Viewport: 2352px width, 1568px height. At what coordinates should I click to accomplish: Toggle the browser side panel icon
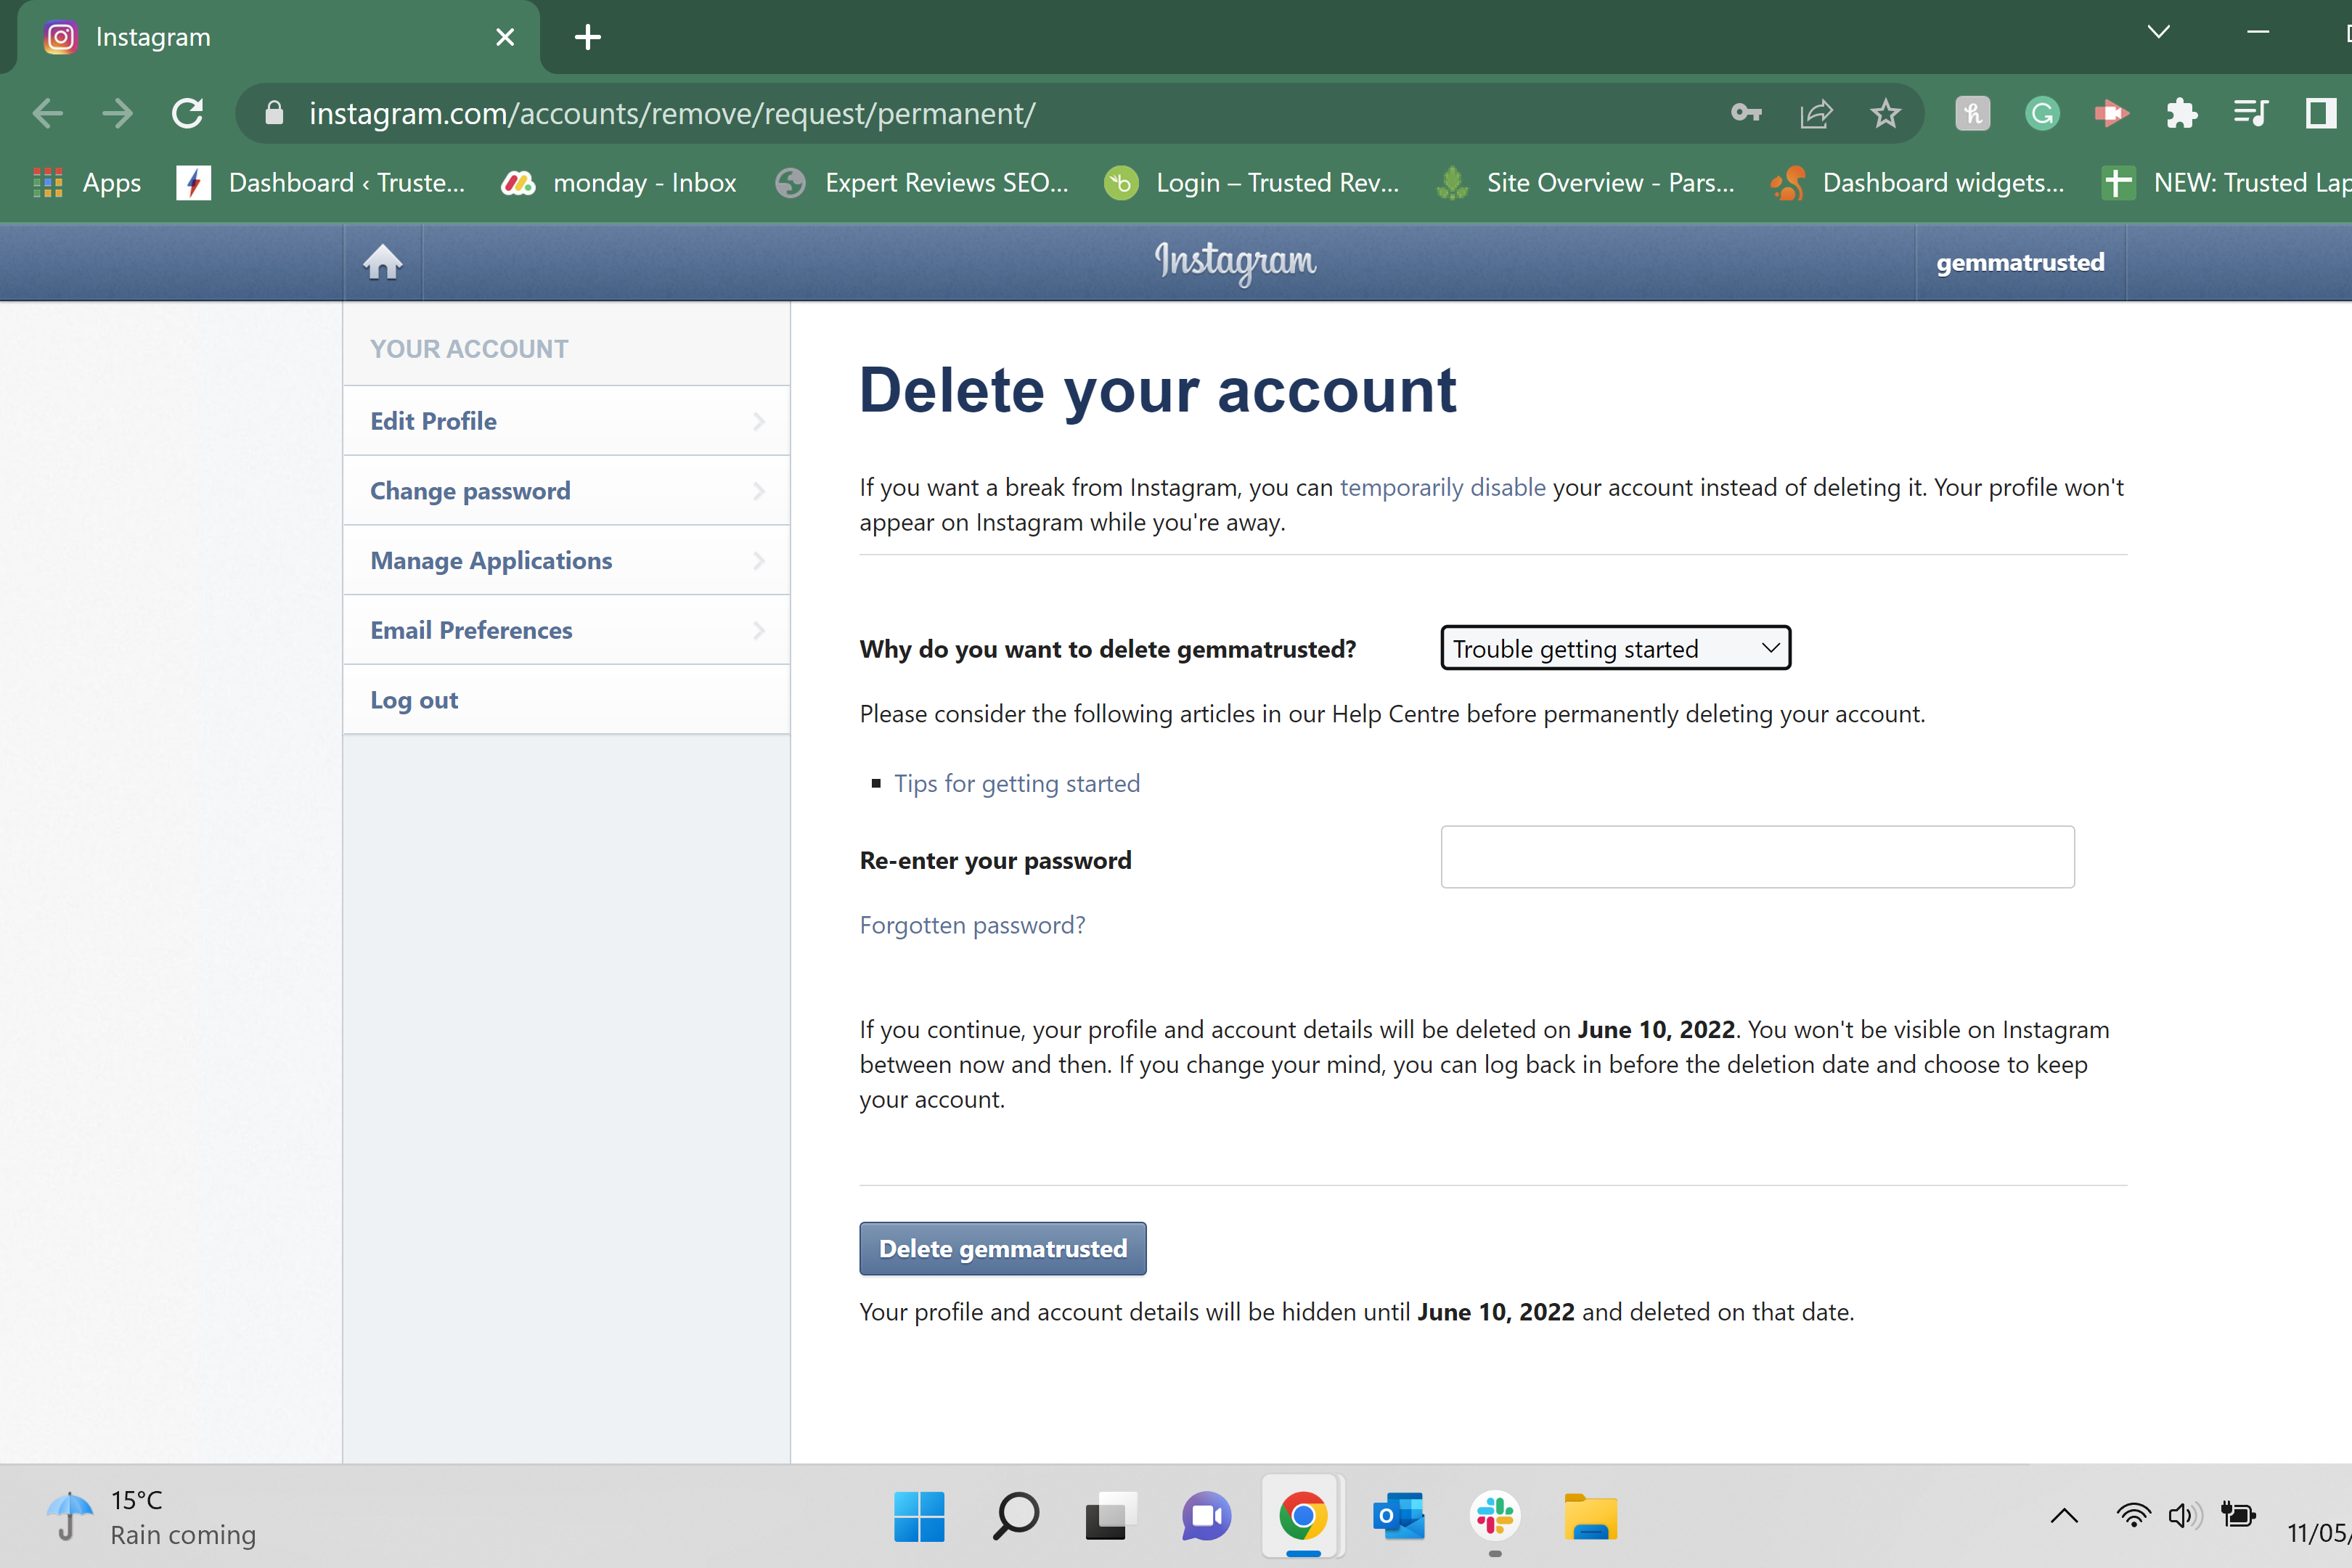[2320, 113]
